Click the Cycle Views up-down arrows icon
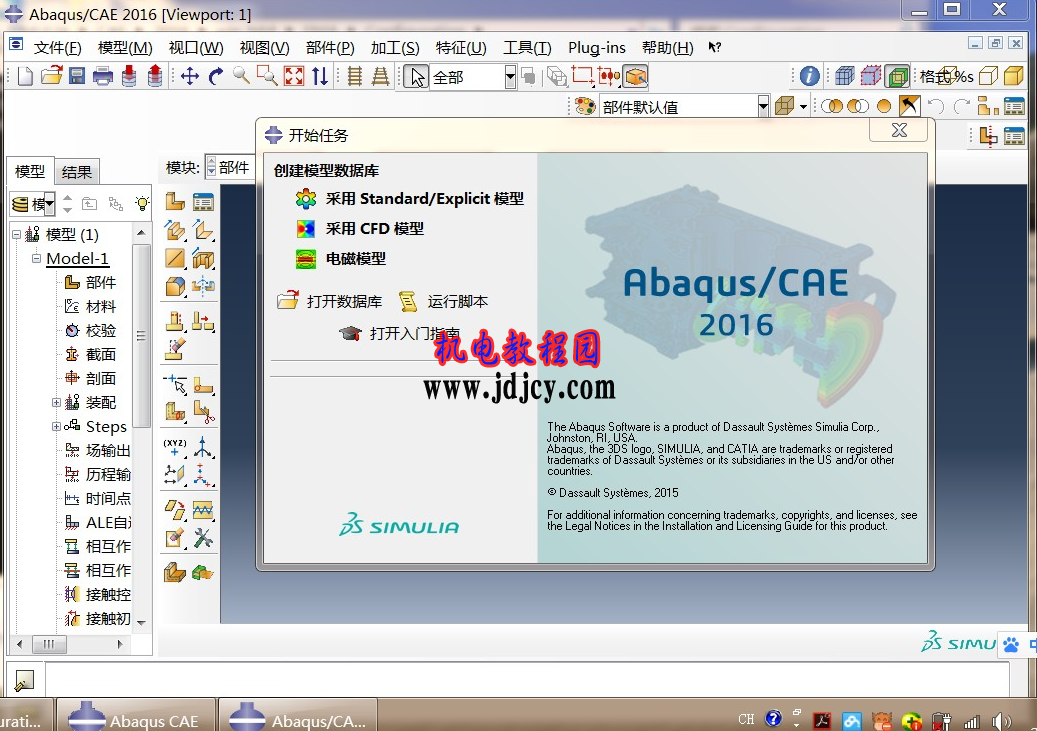Viewport: 1037px width, 731px height. [320, 76]
